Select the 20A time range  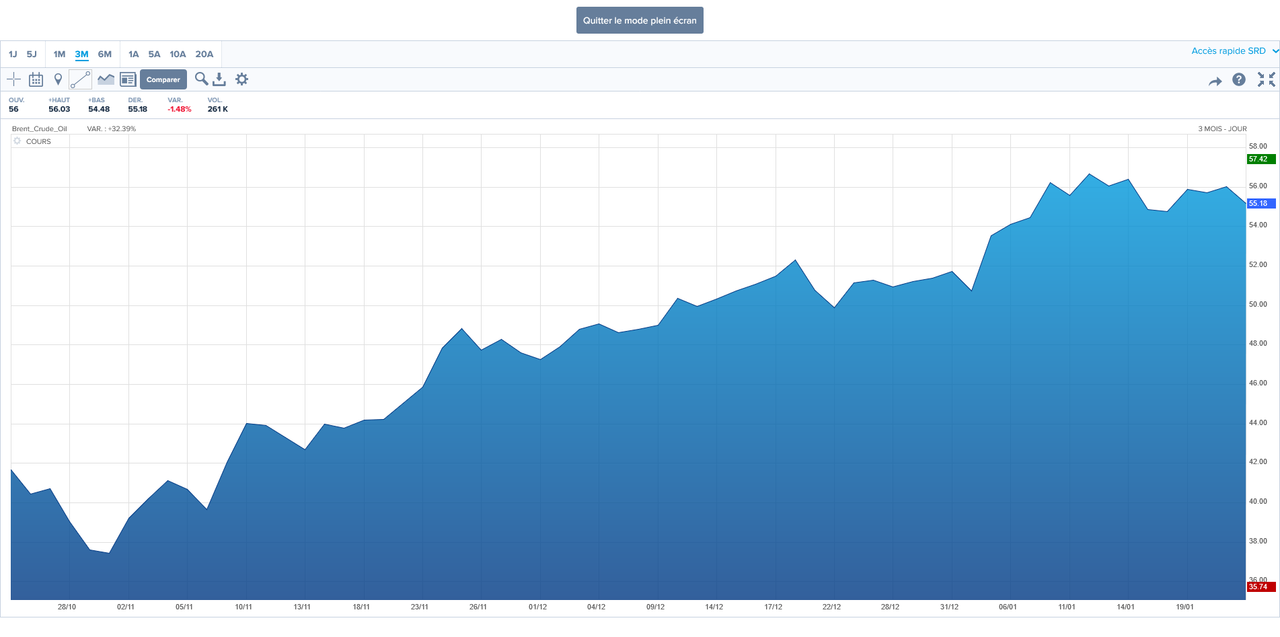pyautogui.click(x=204, y=54)
